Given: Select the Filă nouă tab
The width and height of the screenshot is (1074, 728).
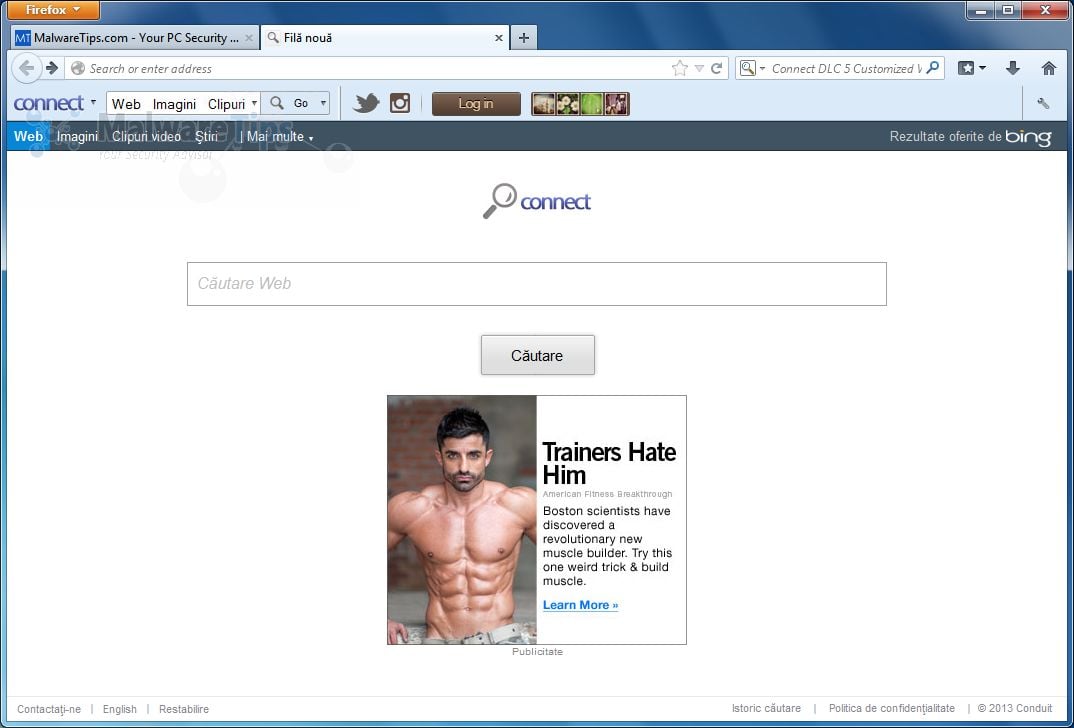Looking at the screenshot, I should (384, 38).
